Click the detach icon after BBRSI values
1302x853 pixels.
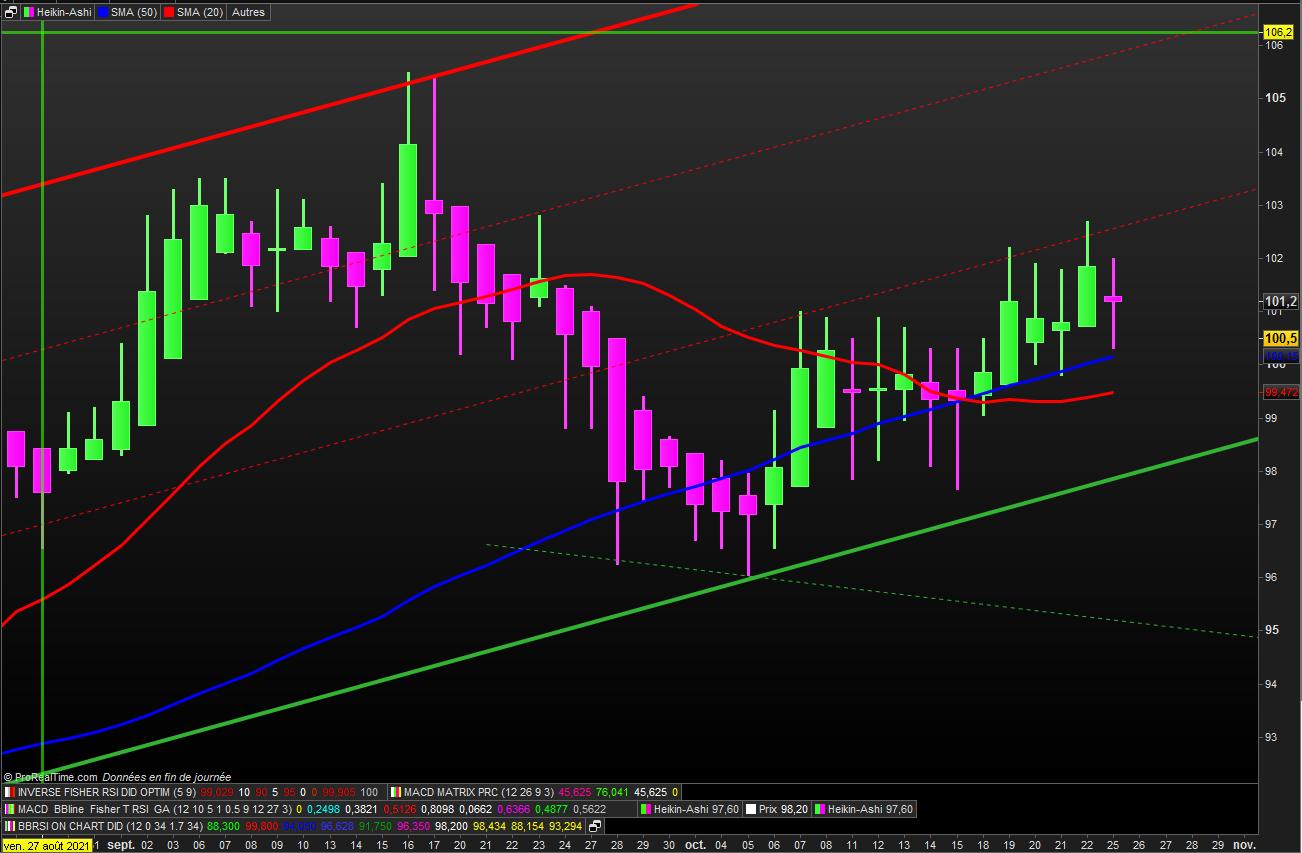595,827
